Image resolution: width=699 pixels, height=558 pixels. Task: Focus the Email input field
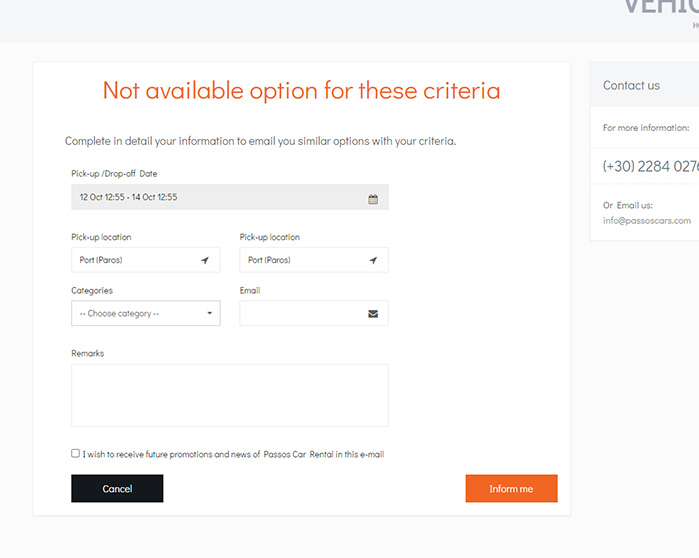pos(302,314)
